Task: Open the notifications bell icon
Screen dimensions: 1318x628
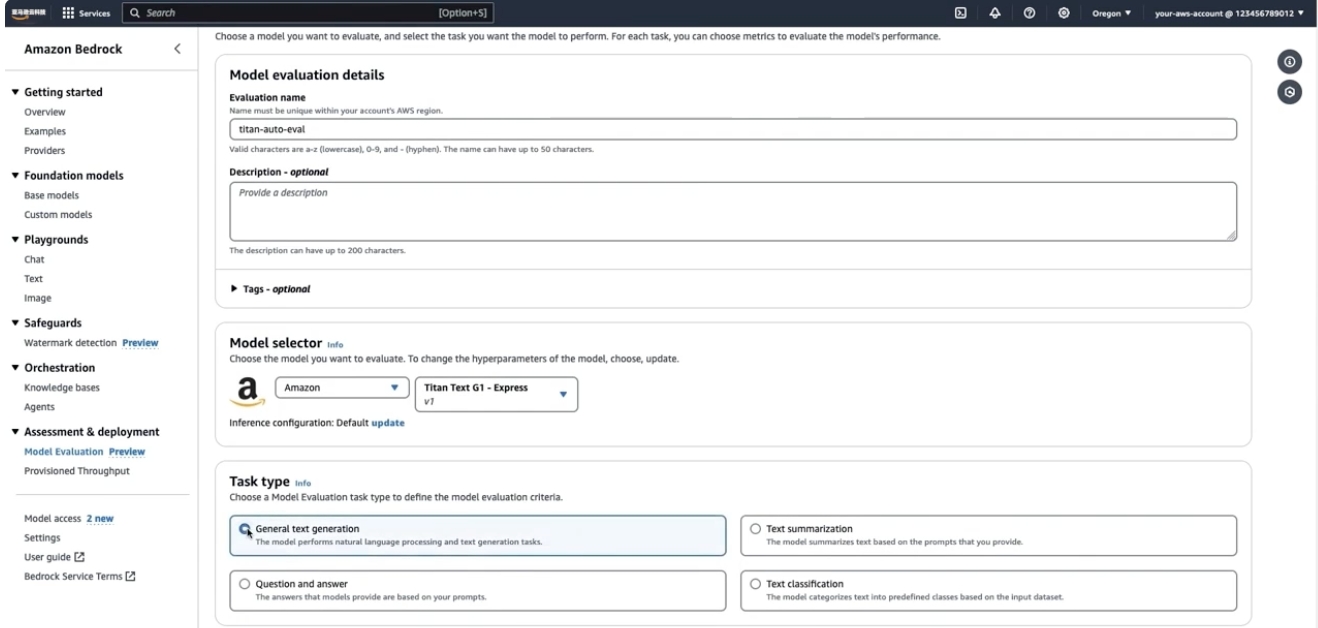Action: tap(994, 13)
